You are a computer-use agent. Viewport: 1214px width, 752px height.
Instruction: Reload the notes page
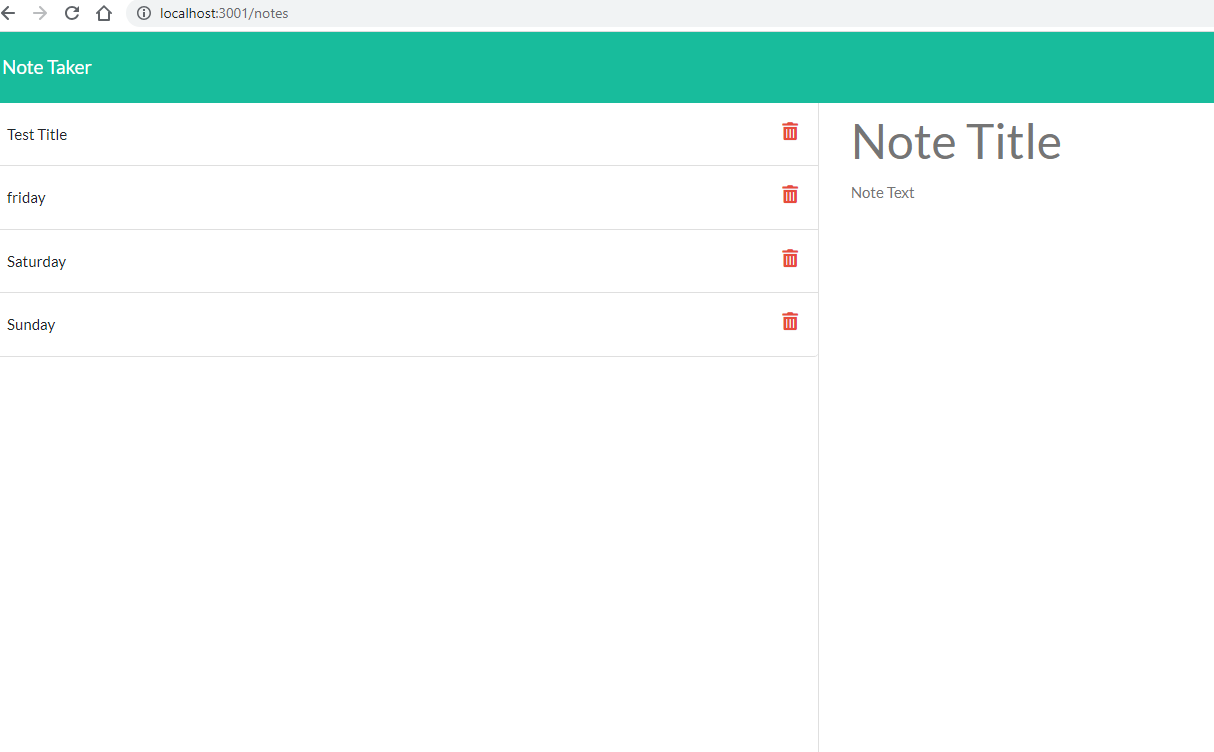(72, 13)
